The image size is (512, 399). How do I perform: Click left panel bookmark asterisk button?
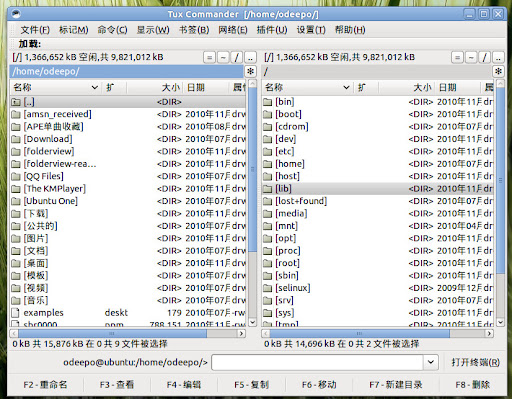250,71
